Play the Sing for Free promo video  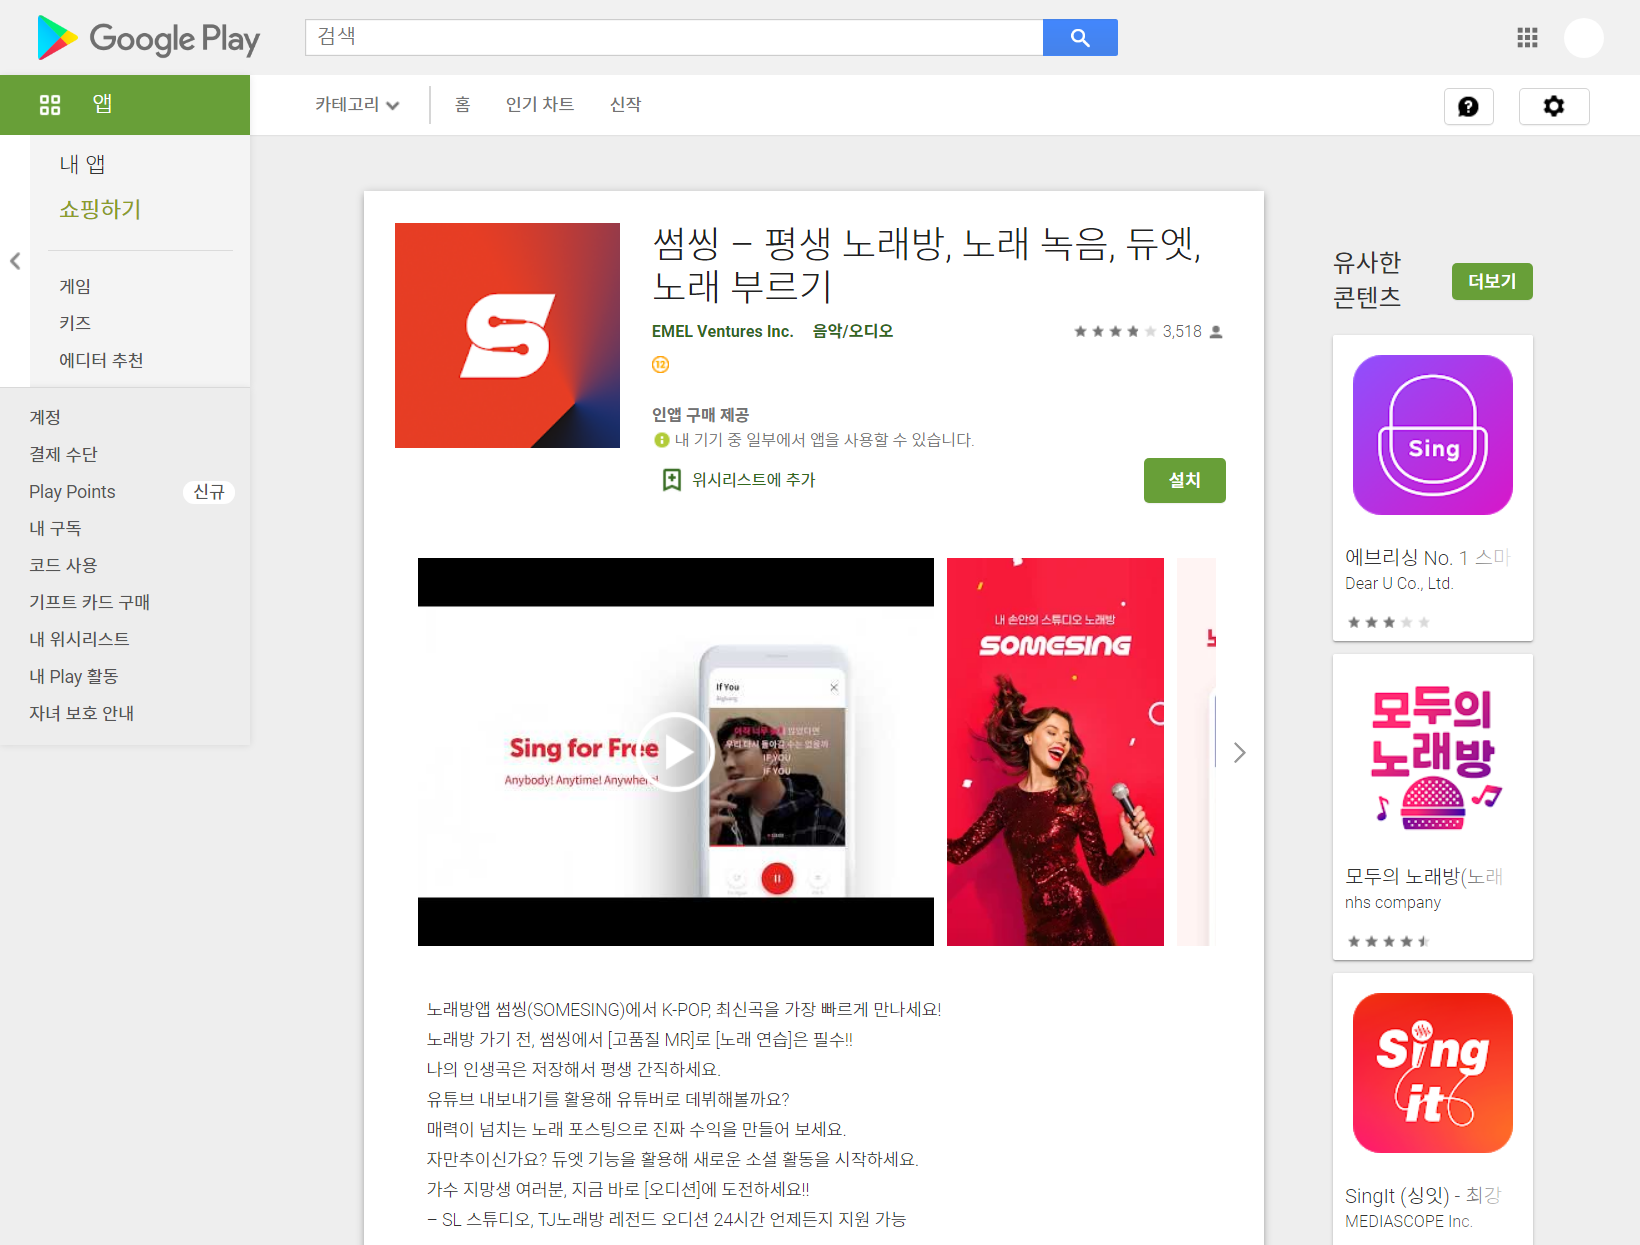click(x=676, y=752)
